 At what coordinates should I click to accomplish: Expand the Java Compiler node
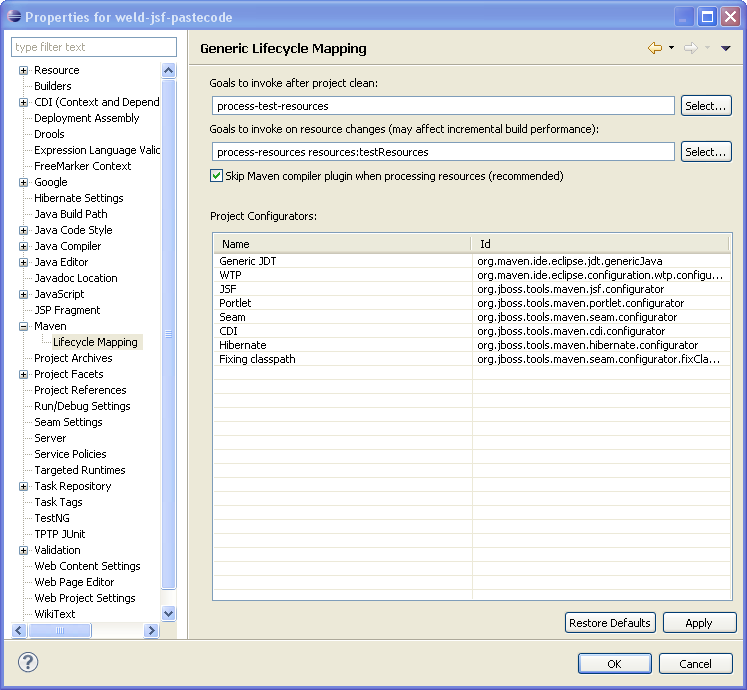click(x=24, y=246)
